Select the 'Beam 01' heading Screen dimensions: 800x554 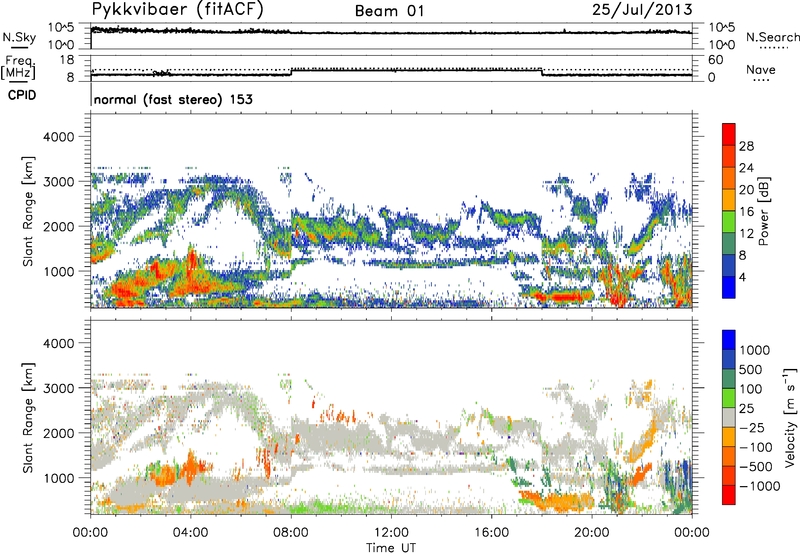point(389,11)
